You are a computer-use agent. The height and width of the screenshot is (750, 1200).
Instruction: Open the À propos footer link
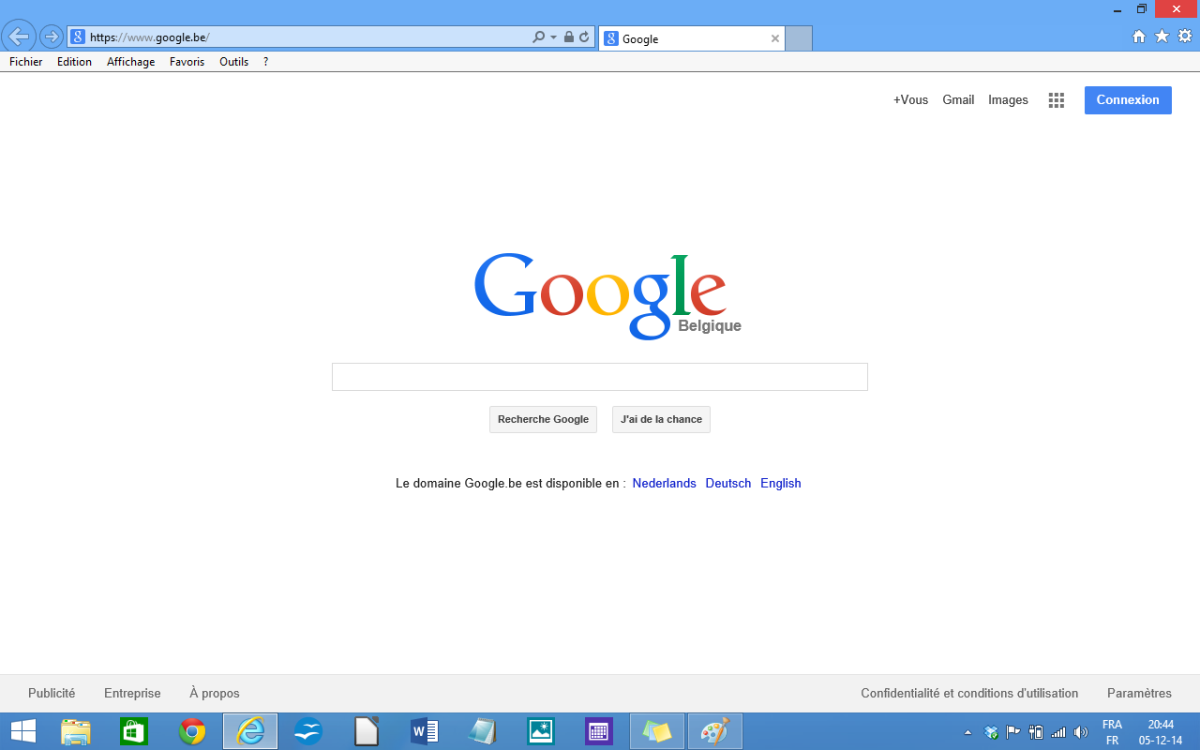[214, 693]
